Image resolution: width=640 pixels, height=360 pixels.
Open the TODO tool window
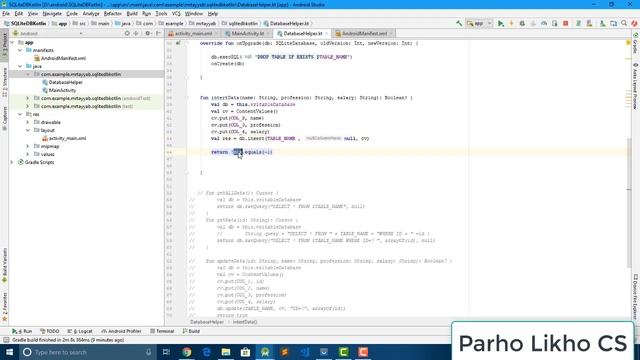(50, 331)
